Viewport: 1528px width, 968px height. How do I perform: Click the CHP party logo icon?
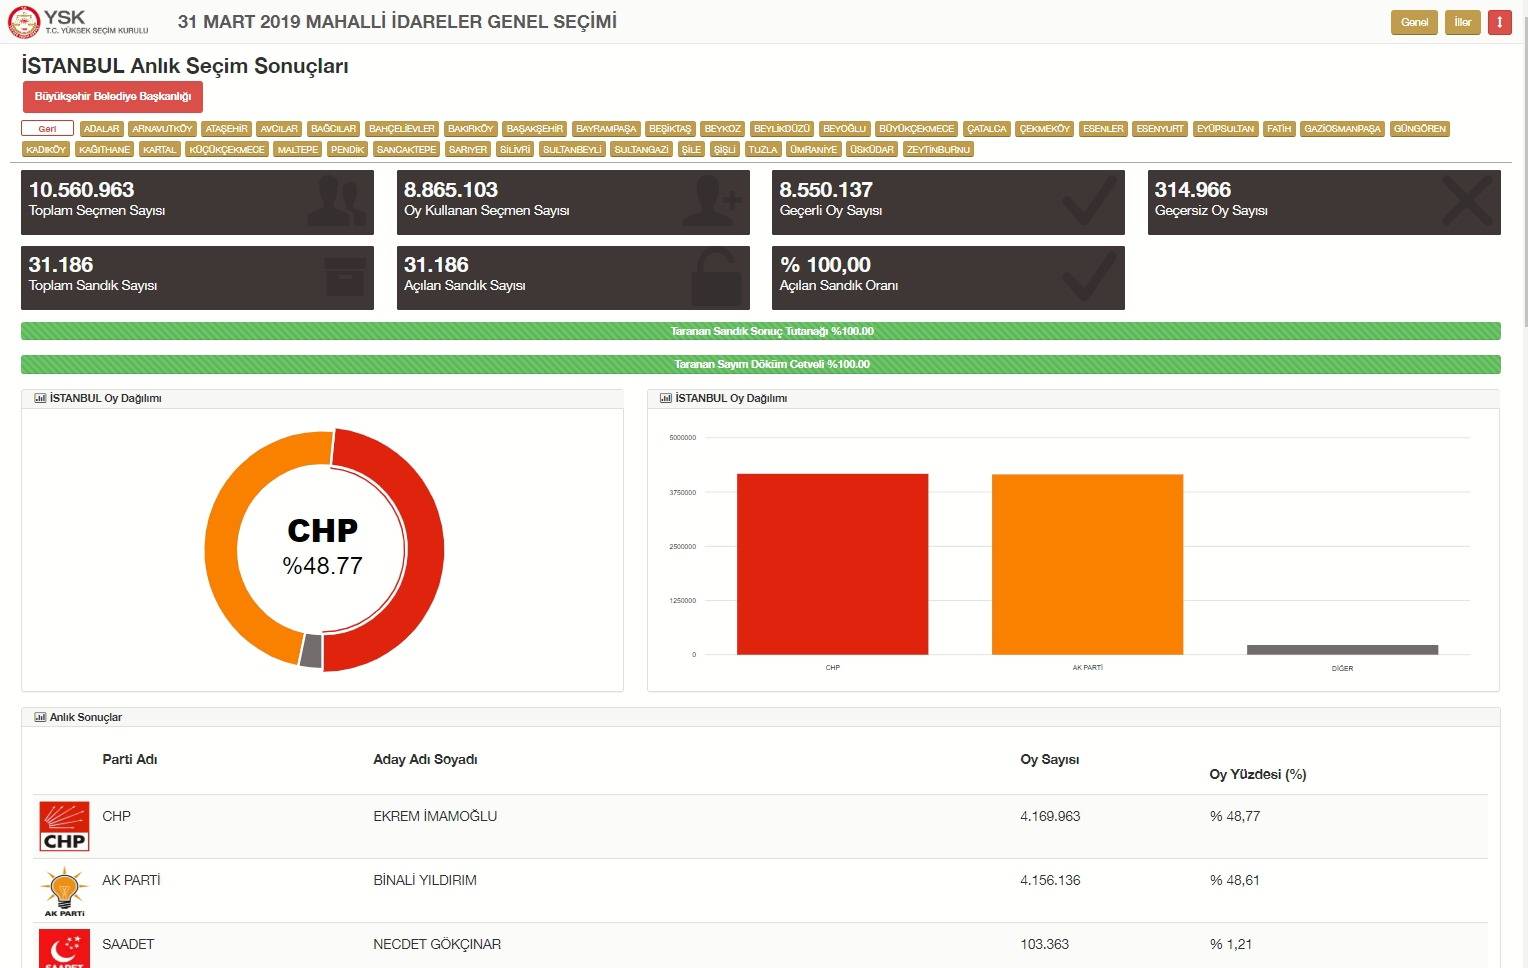tap(64, 826)
